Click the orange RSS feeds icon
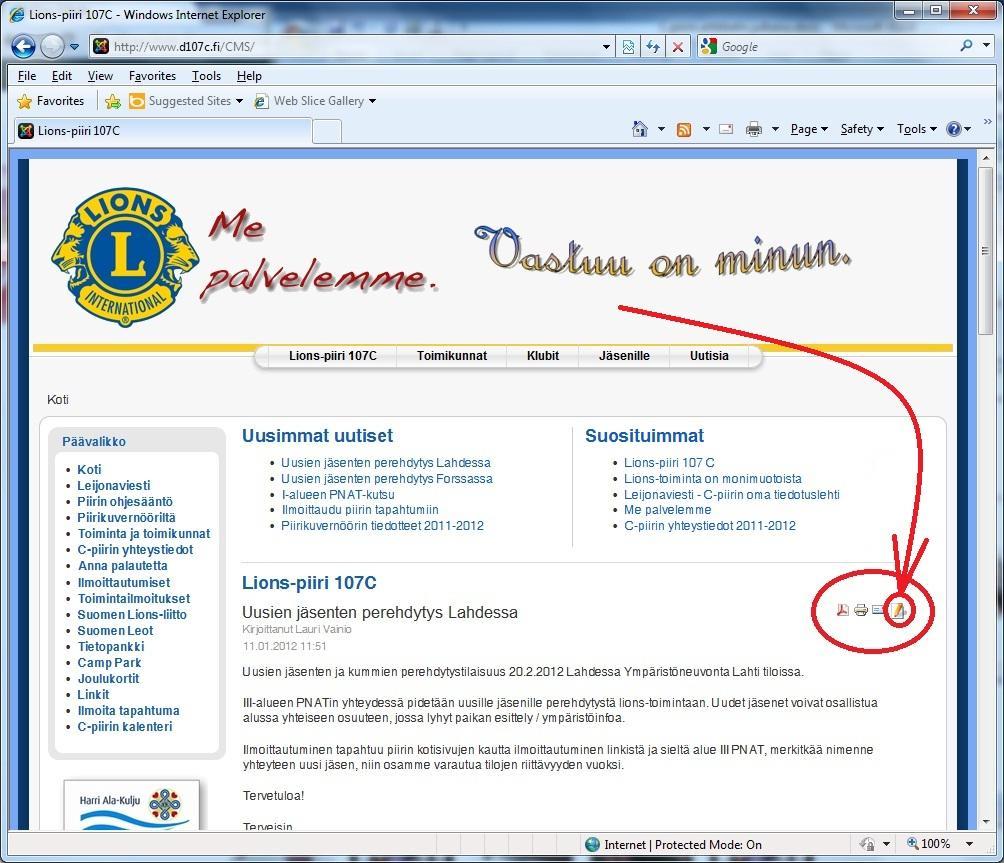Screen dimensions: 1004x863 coord(684,129)
